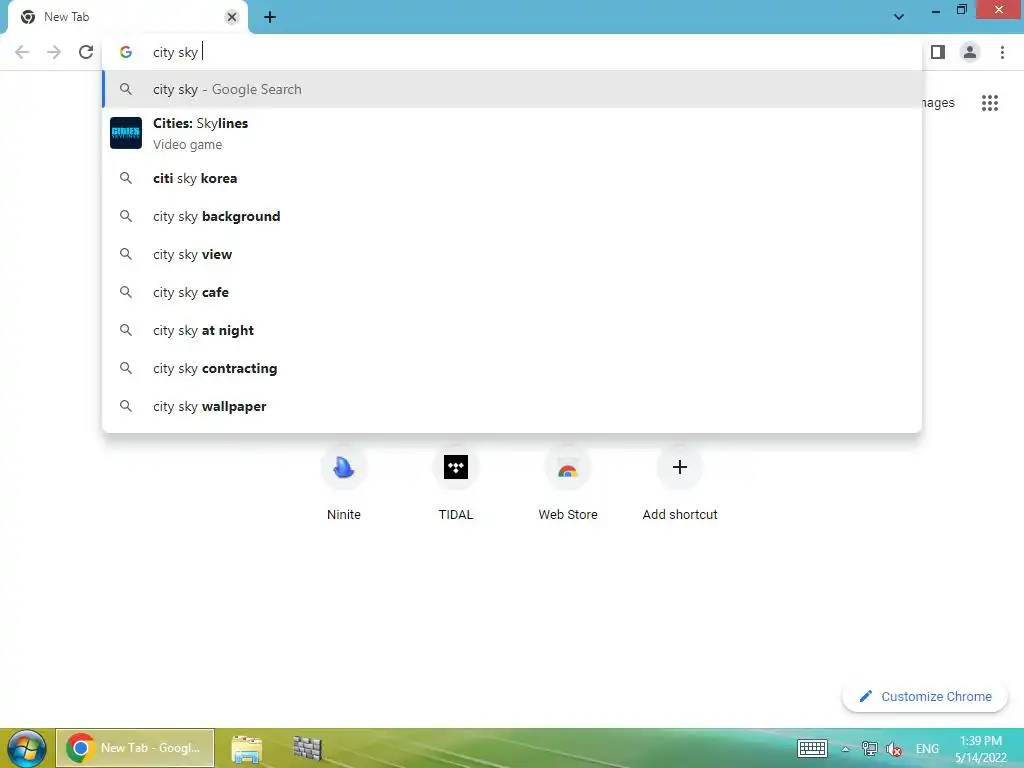Toggle the browser side panel
Screen dimensions: 1024x768
938,52
